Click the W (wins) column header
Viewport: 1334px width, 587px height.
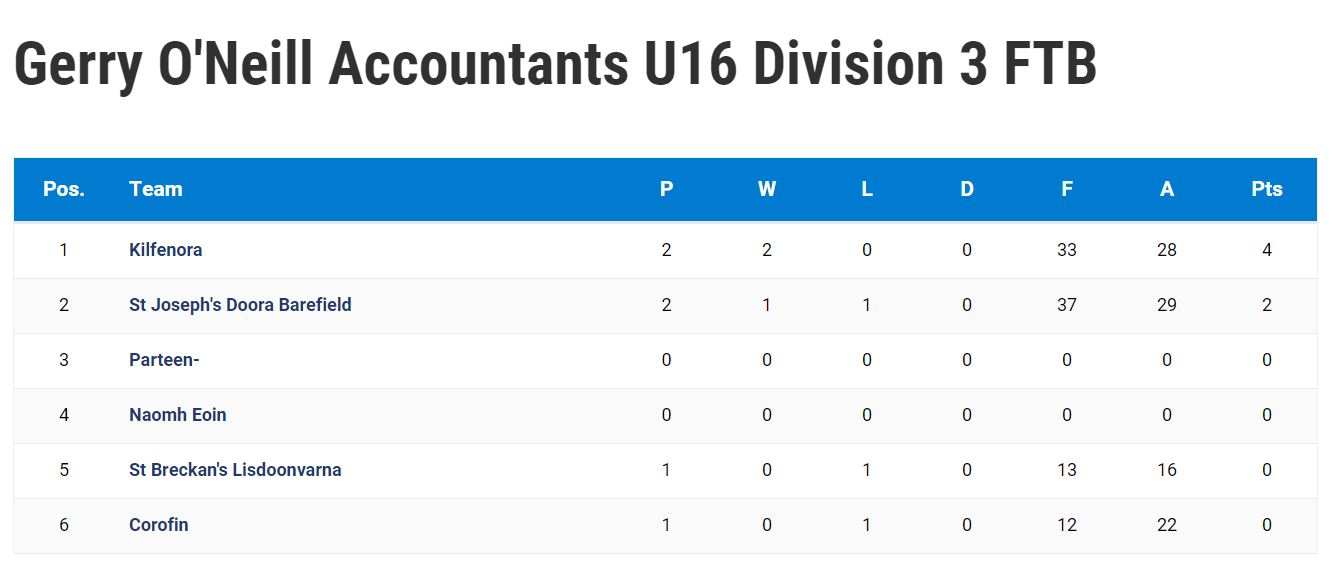coord(767,189)
